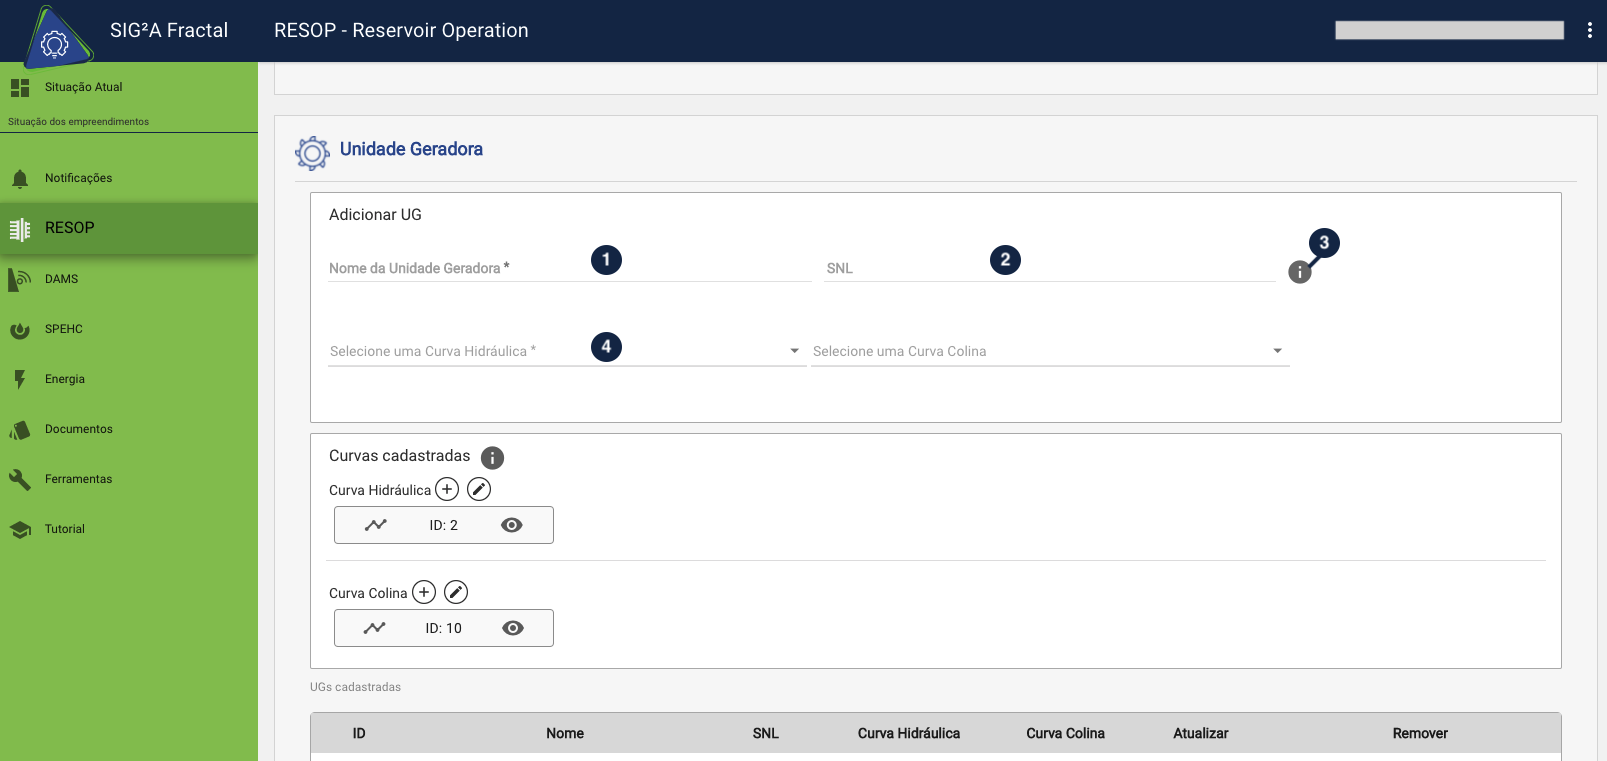Viewport: 1607px width, 761px height.
Task: Expand the Curva Hidráulica dropdown
Action: click(x=794, y=351)
